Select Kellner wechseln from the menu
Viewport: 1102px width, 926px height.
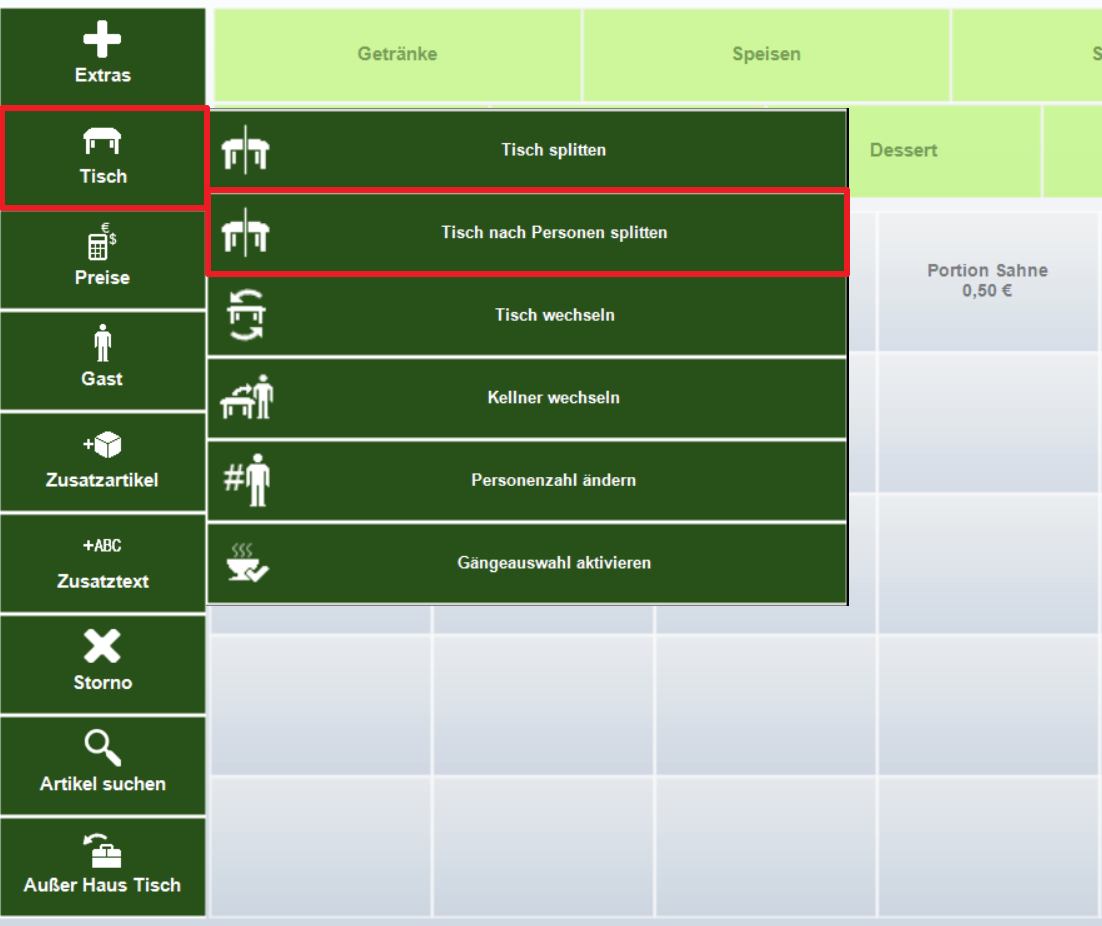point(527,397)
